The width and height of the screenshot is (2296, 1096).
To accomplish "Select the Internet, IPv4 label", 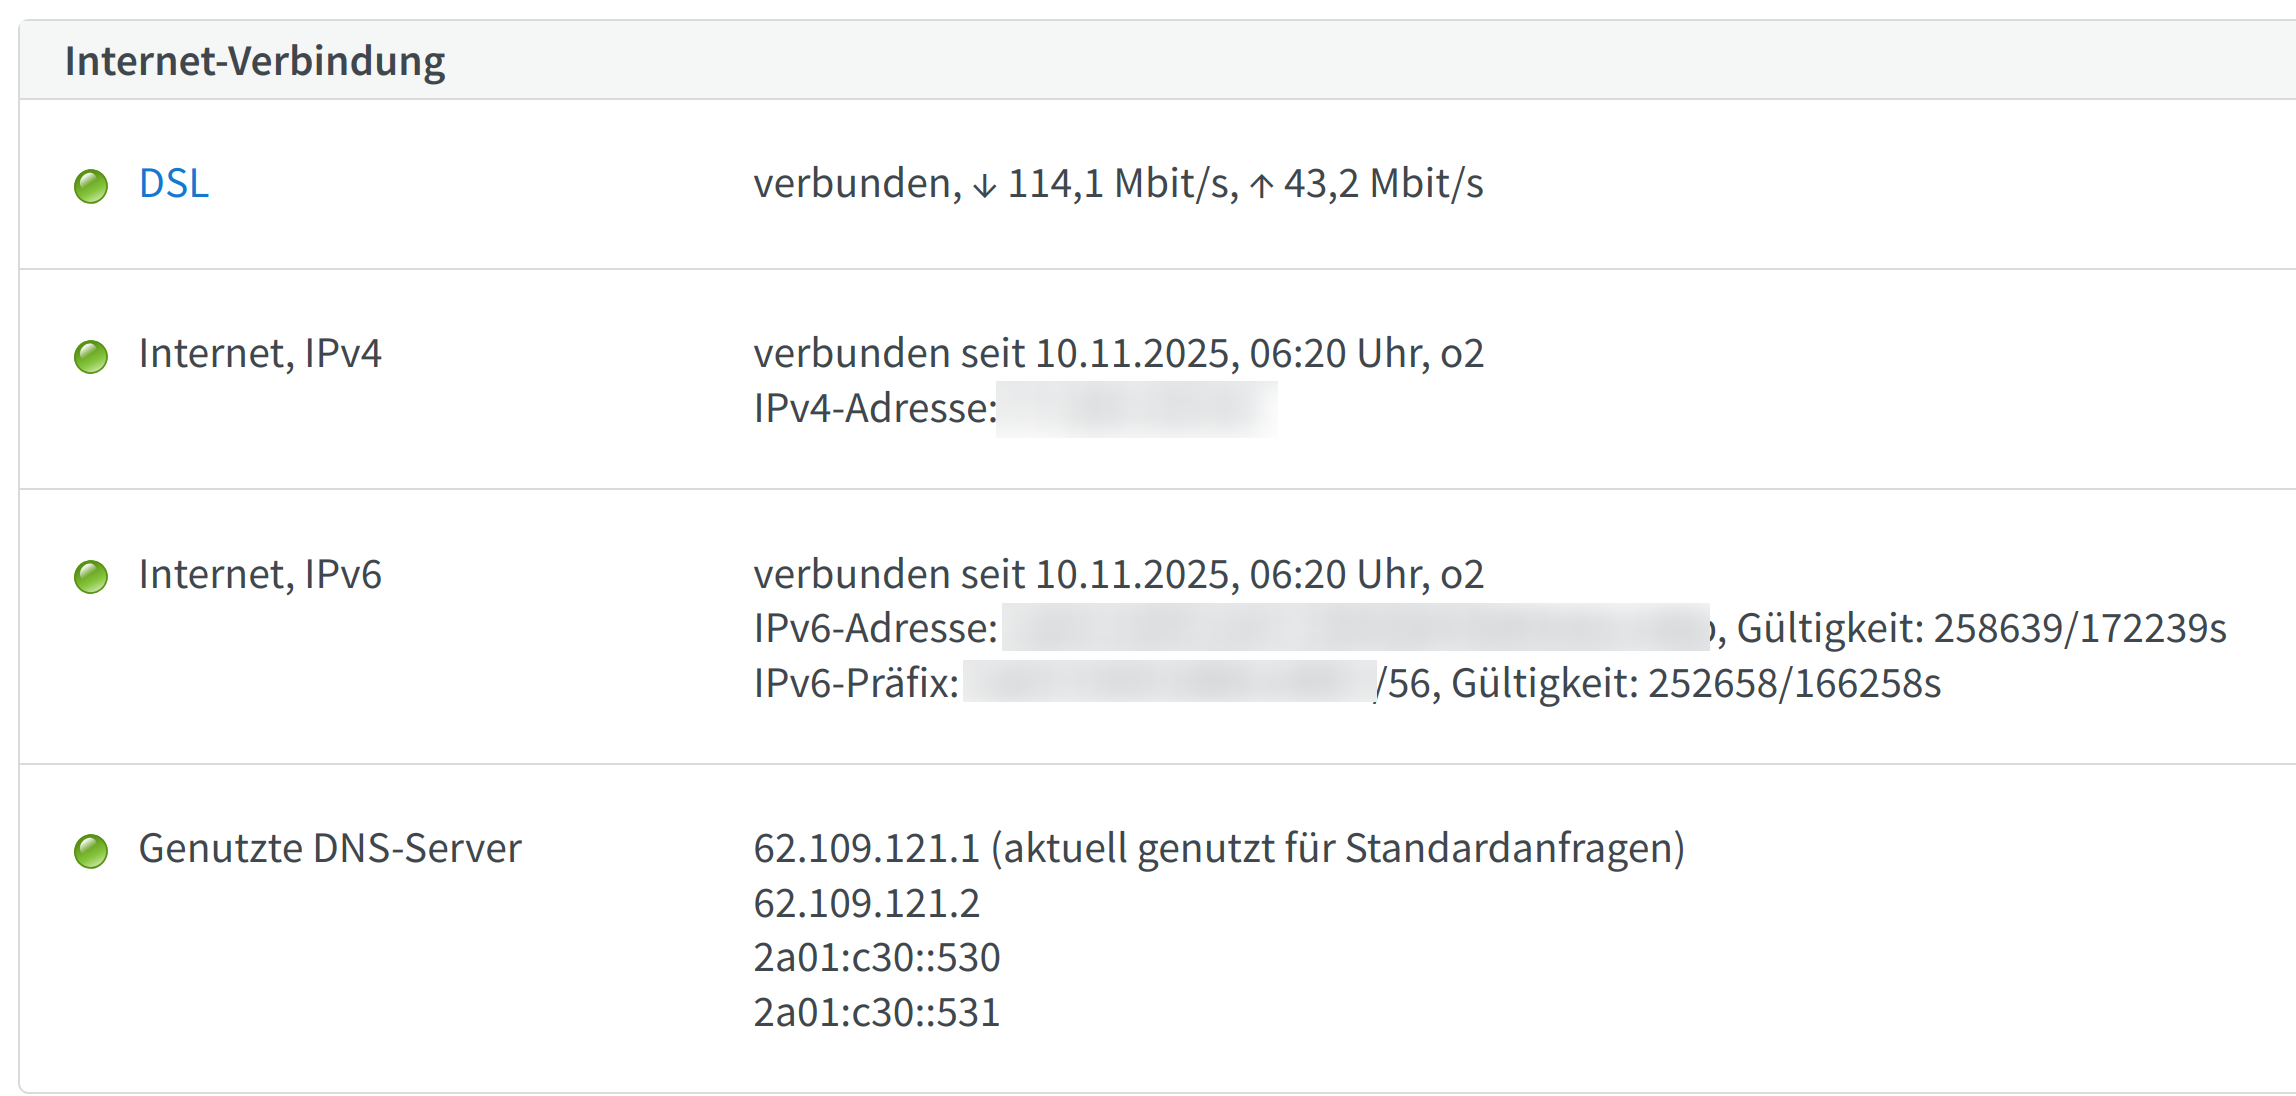I will [260, 354].
